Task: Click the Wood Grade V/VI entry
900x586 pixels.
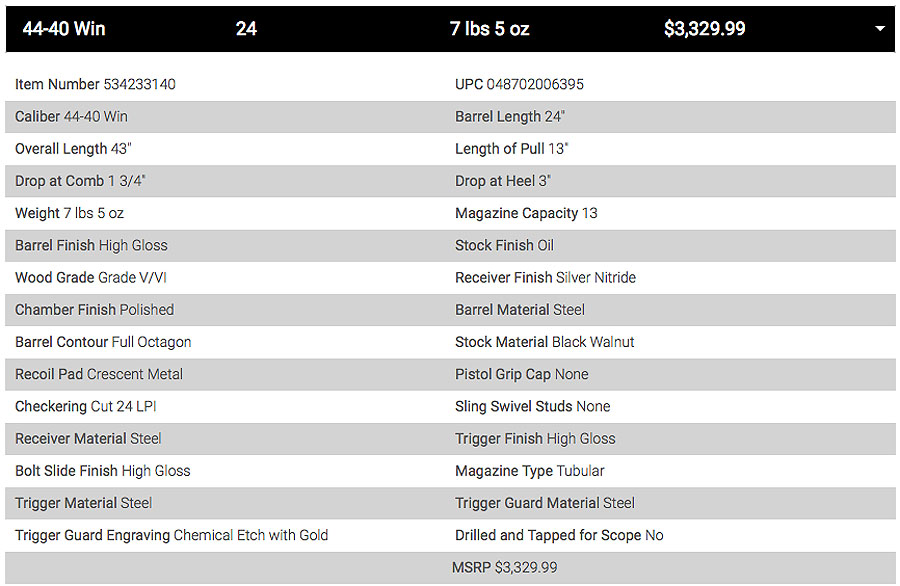Action: coord(91,278)
